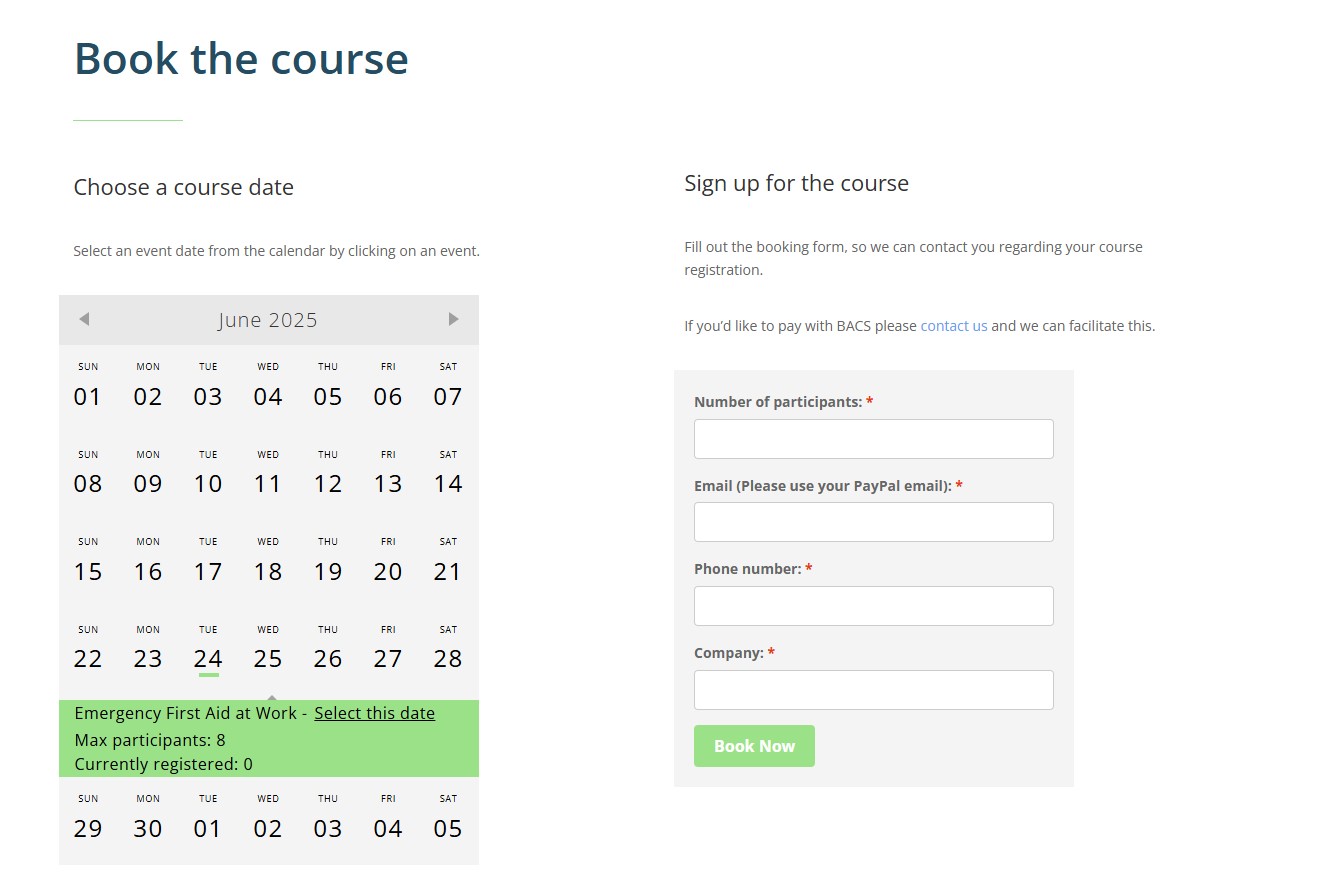Click the Number of participants field
This screenshot has height=889, width=1322.
coord(873,439)
